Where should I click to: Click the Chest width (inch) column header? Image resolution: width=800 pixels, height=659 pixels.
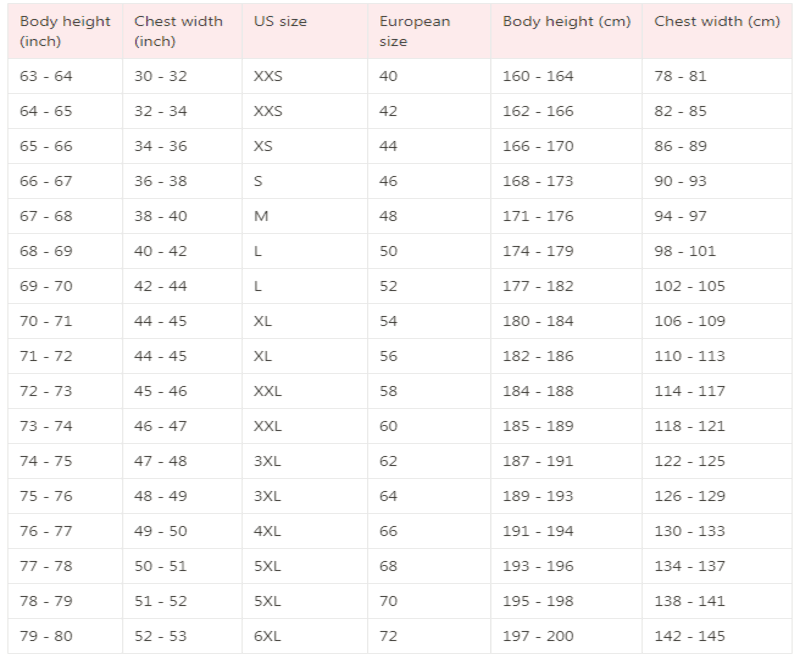182,31
